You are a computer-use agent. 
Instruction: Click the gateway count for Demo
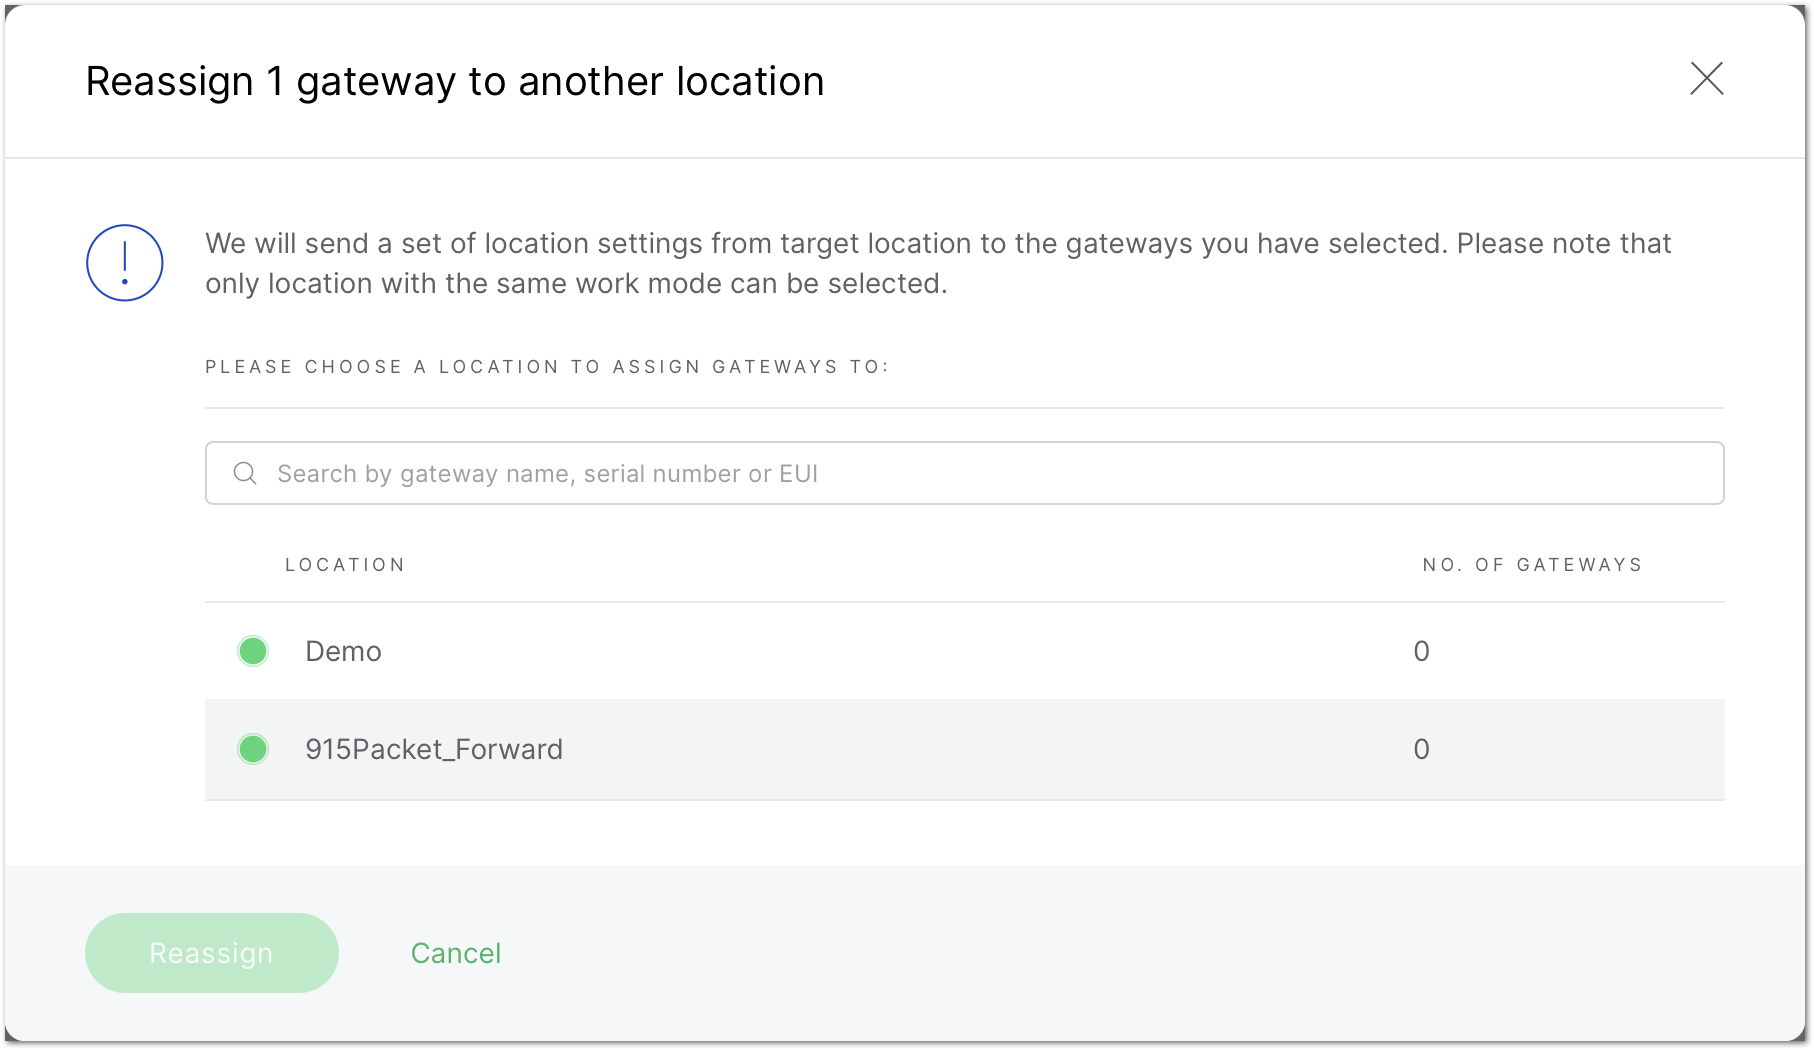pos(1421,651)
